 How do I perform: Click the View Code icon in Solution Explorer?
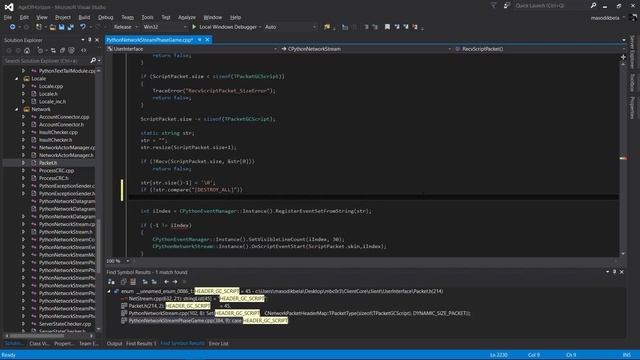[84, 51]
